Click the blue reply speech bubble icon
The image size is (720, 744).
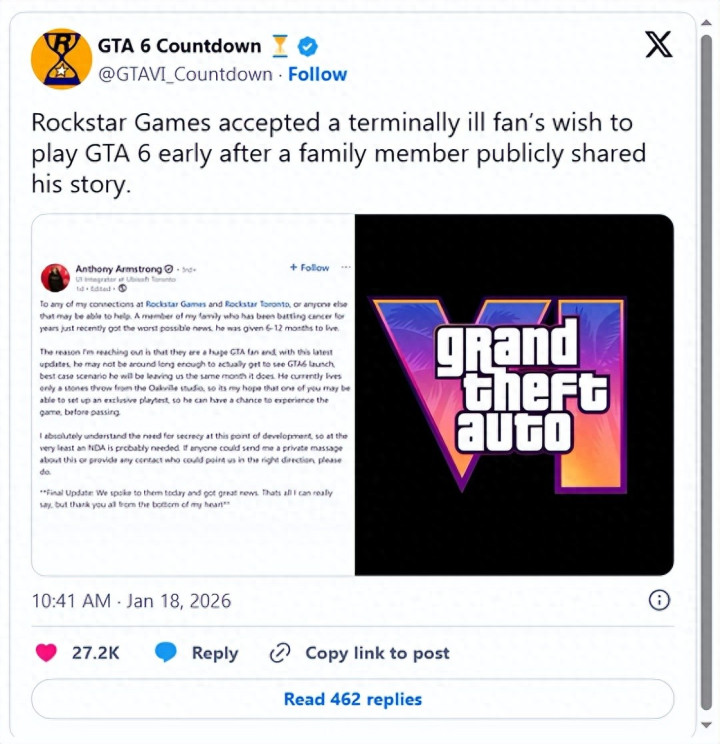coord(166,653)
